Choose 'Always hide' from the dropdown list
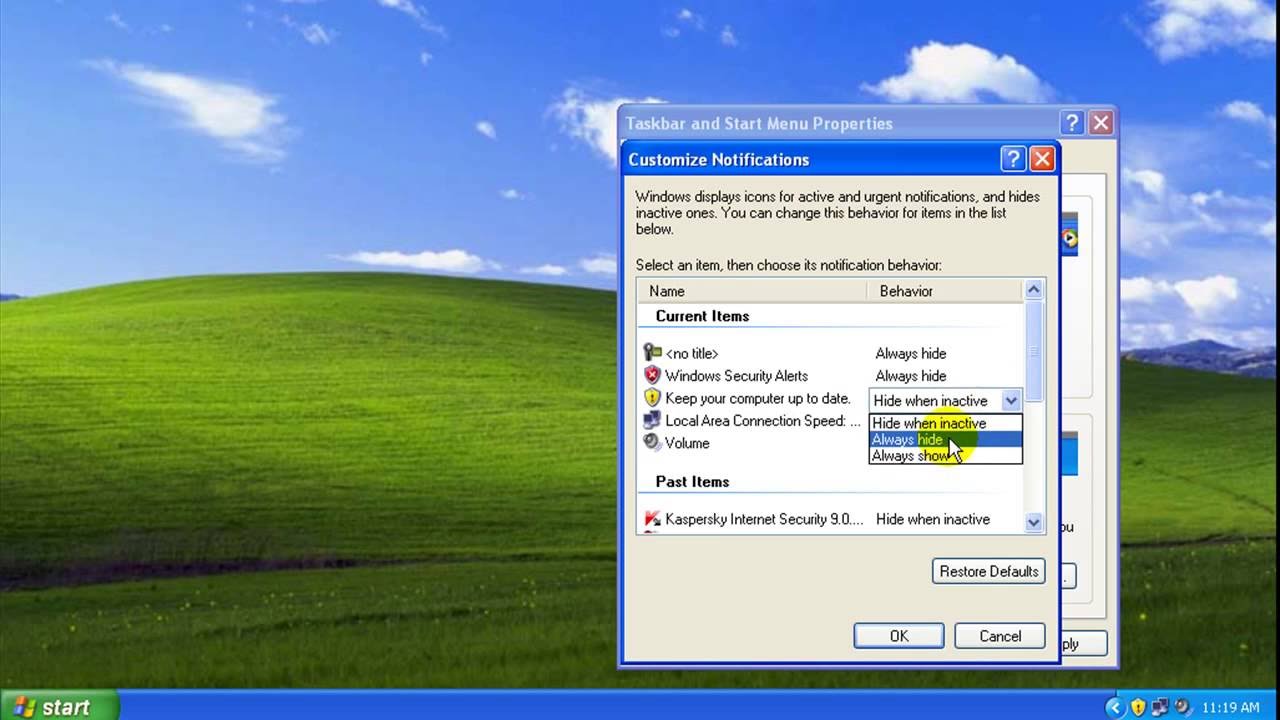The image size is (1280, 720). pos(945,439)
